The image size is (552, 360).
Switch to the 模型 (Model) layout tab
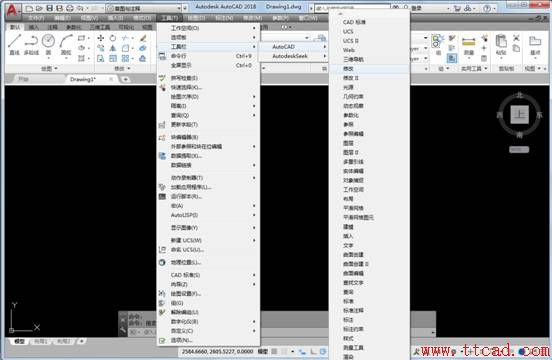pyautogui.click(x=19, y=341)
